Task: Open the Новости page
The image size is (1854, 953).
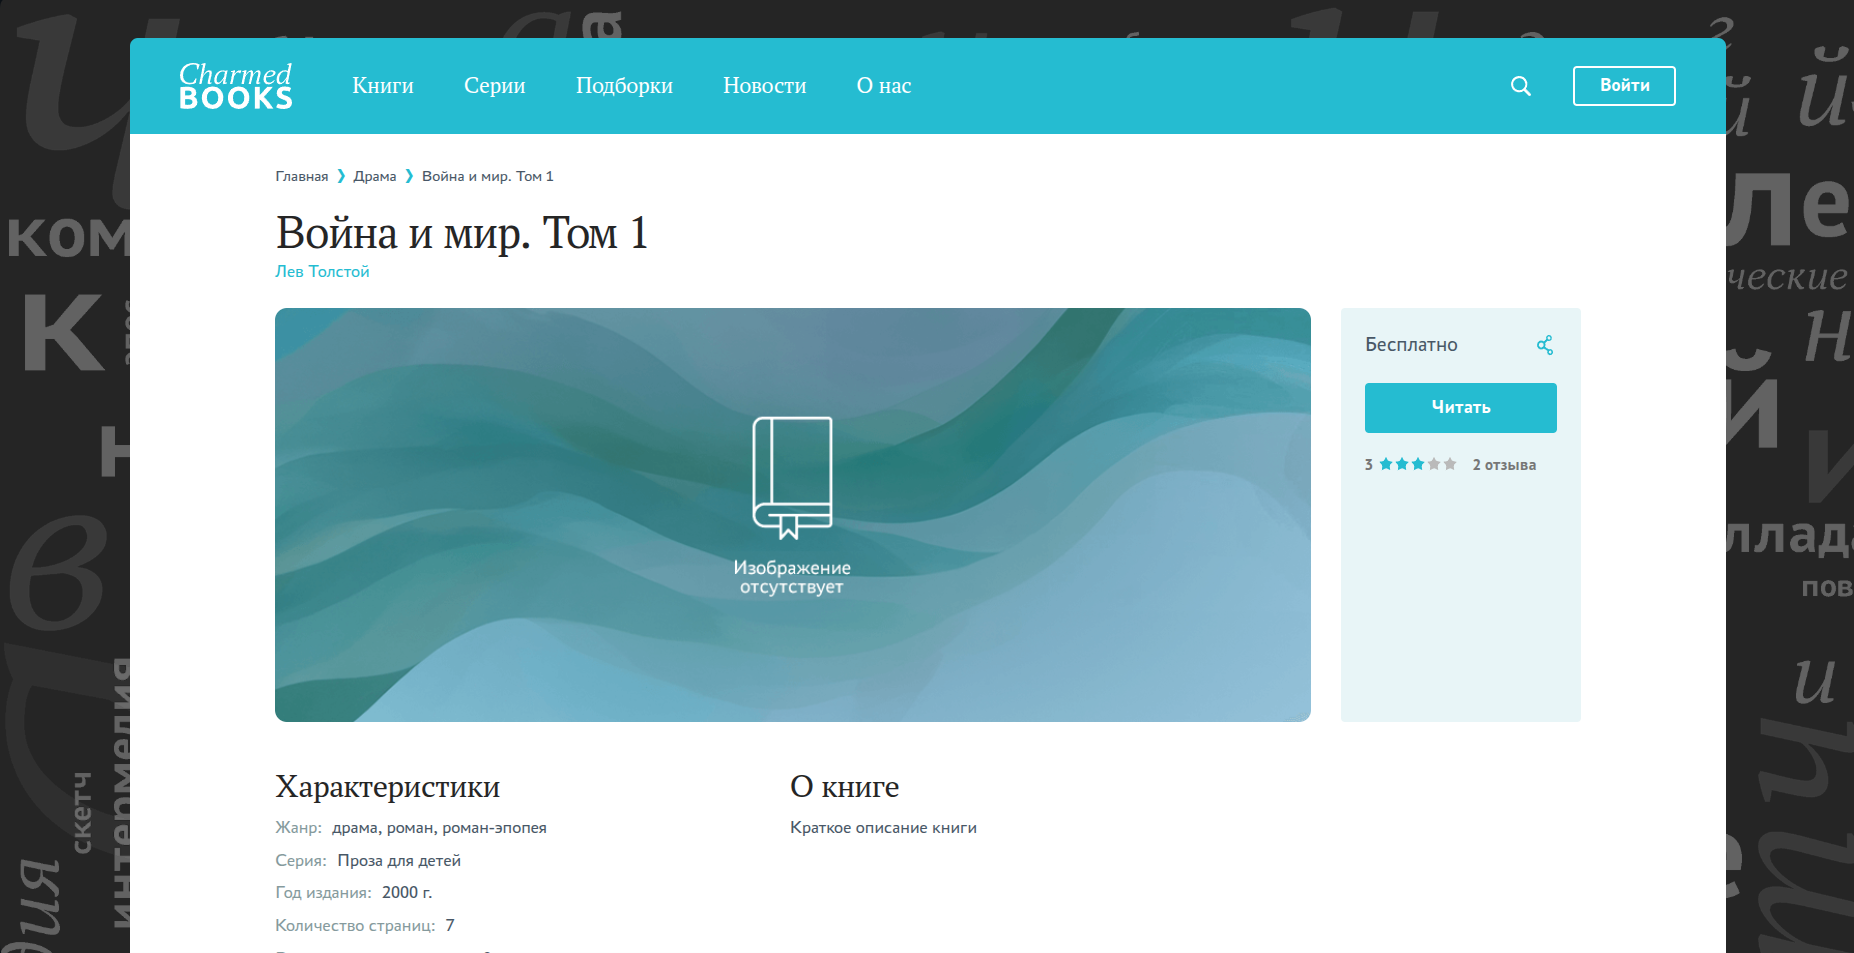Action: pos(764,86)
